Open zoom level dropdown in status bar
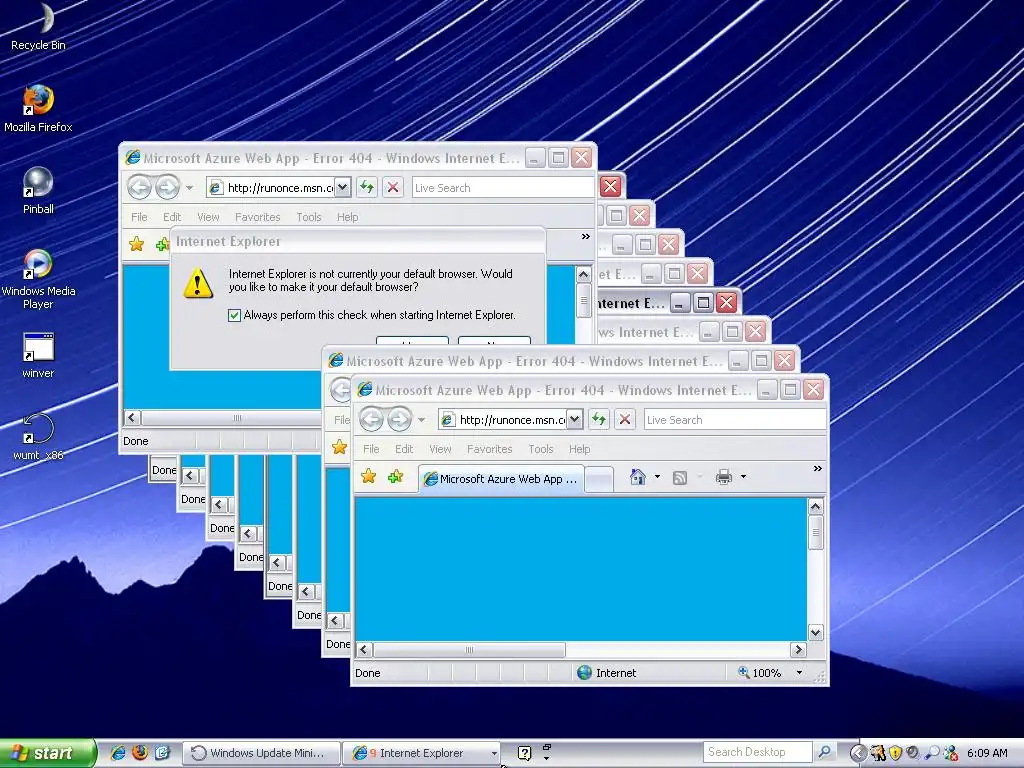This screenshot has width=1024, height=768. [799, 673]
